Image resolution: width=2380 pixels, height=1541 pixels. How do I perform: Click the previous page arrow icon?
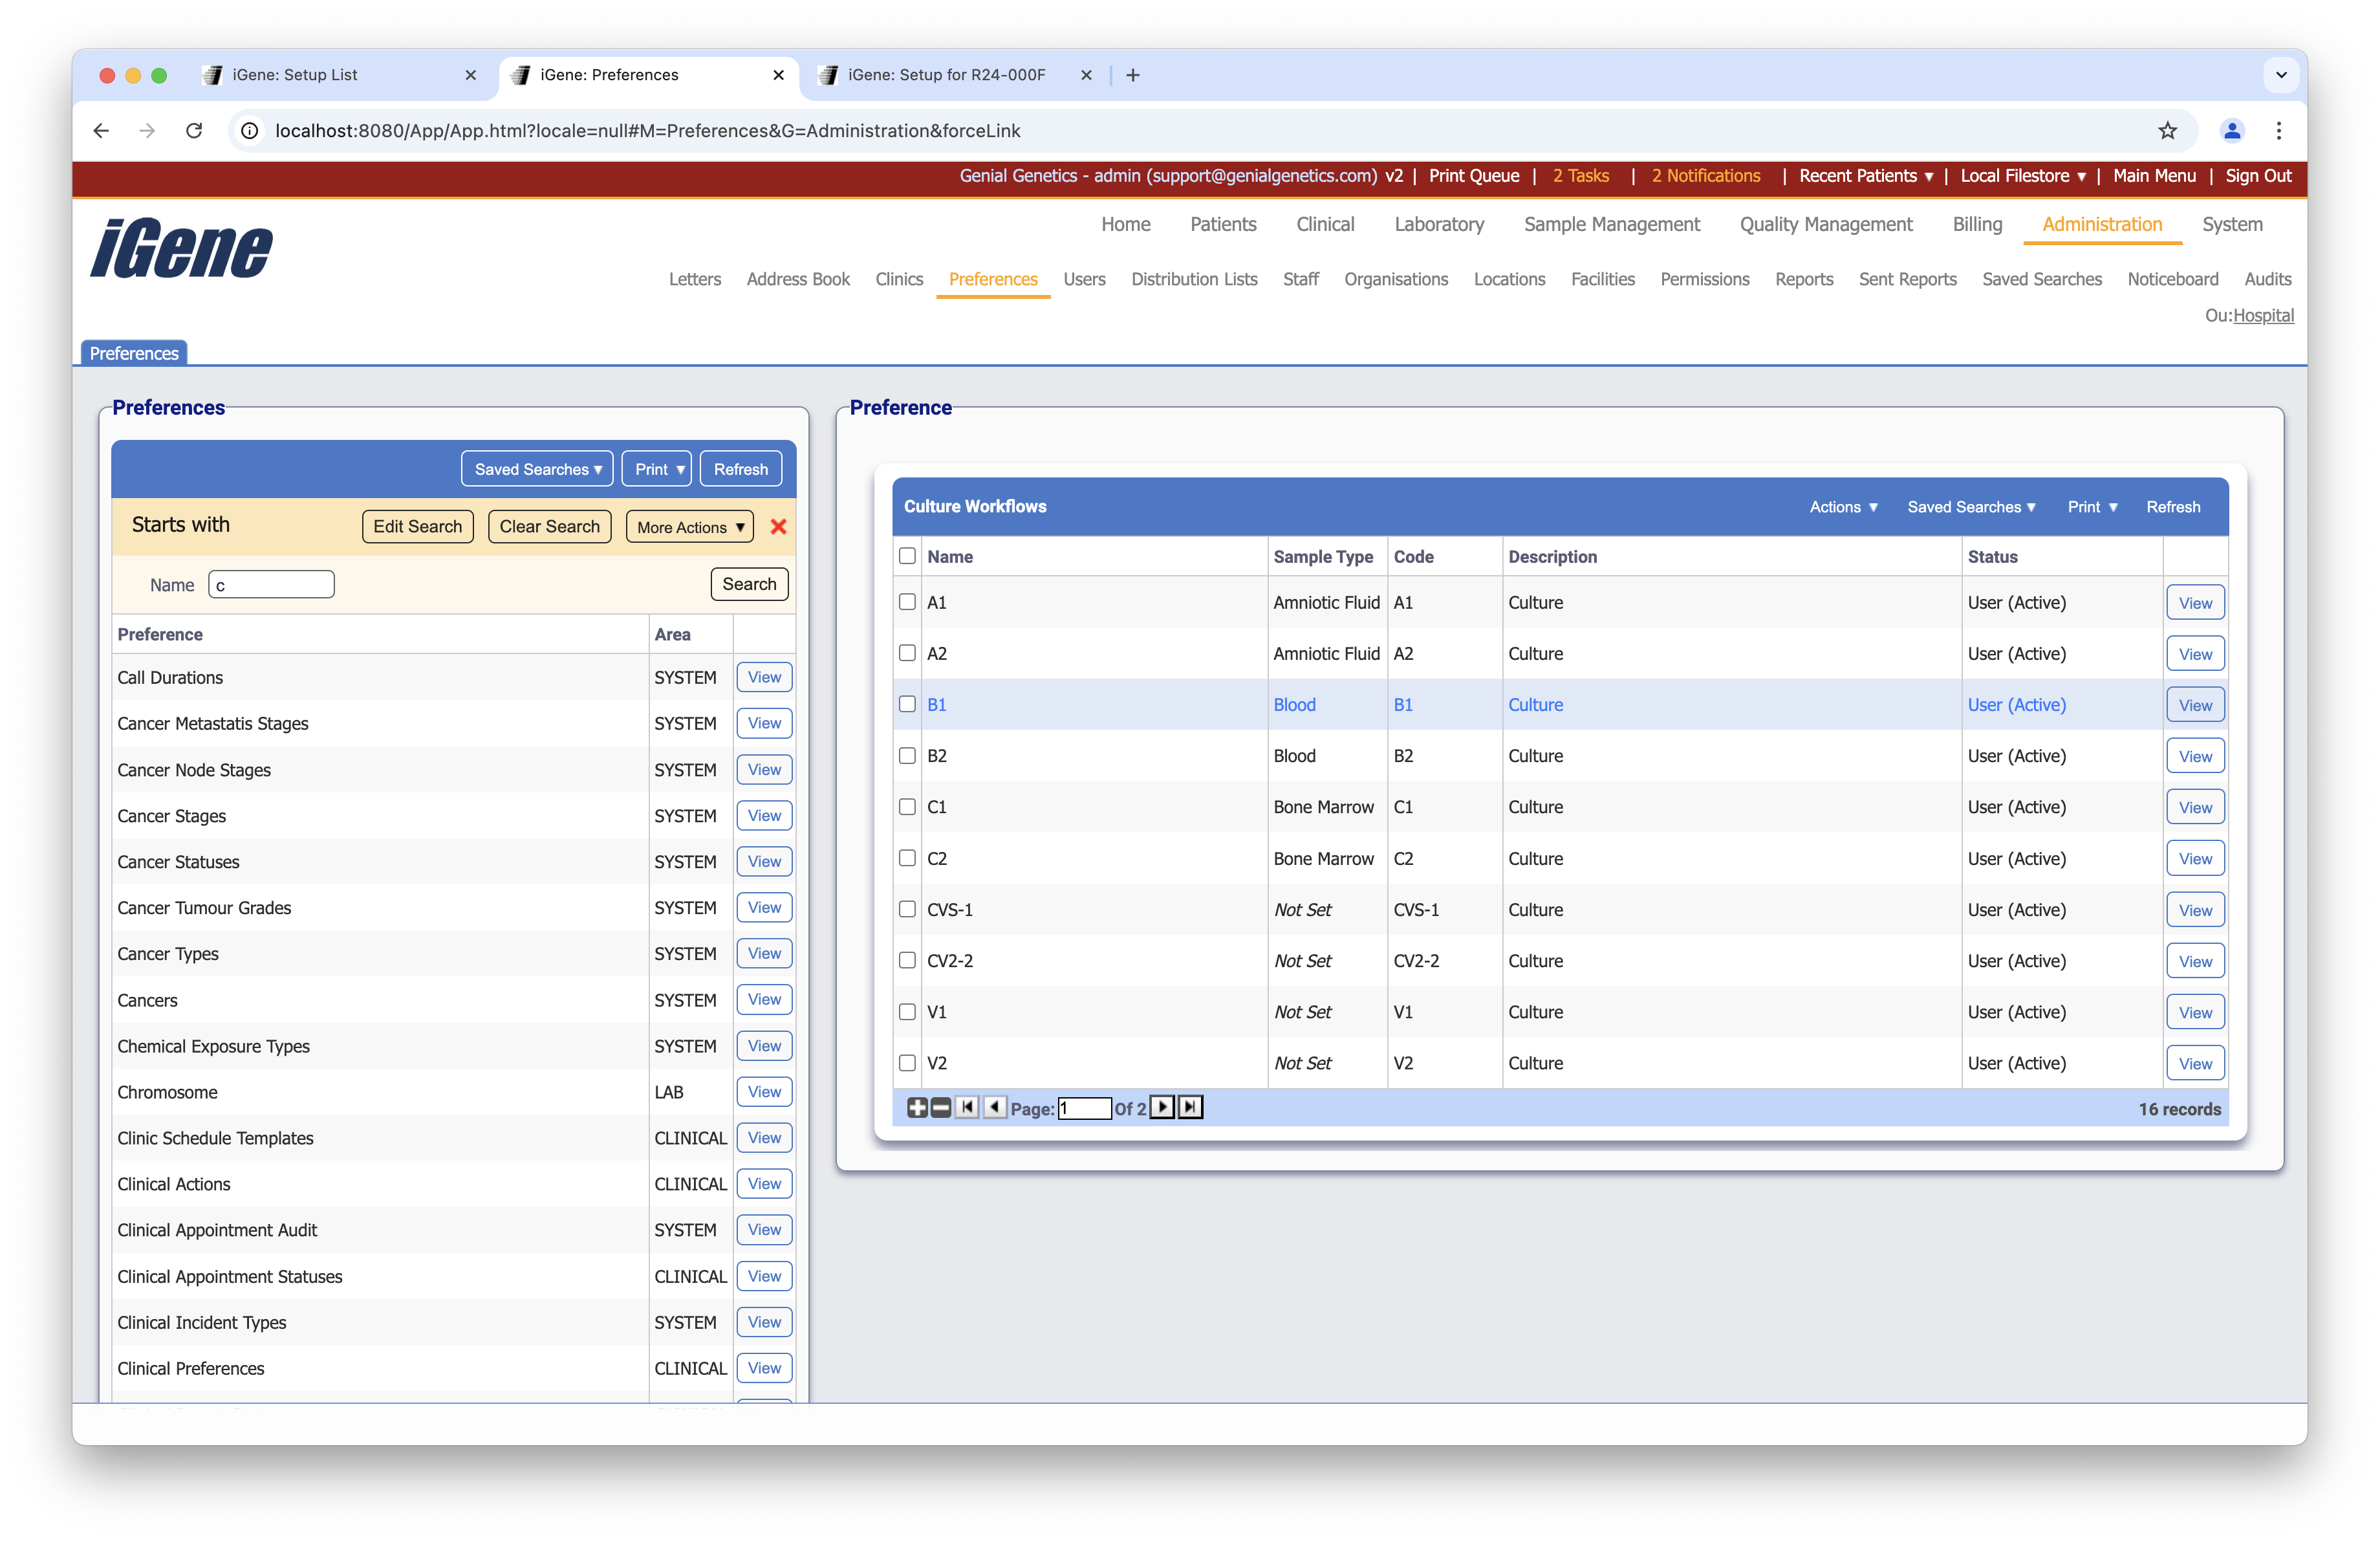pos(994,1107)
